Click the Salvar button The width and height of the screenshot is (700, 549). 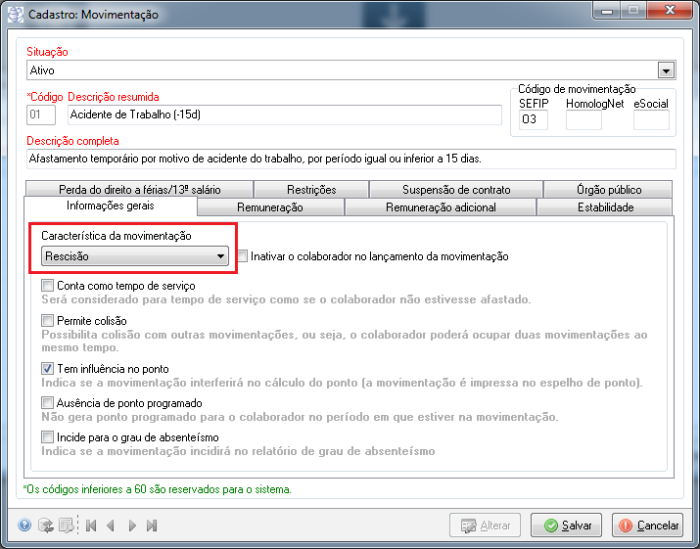567,525
